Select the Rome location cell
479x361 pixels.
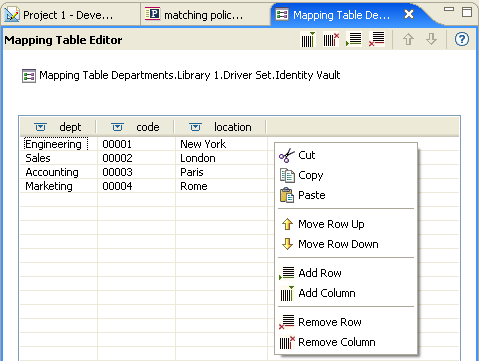(221, 186)
